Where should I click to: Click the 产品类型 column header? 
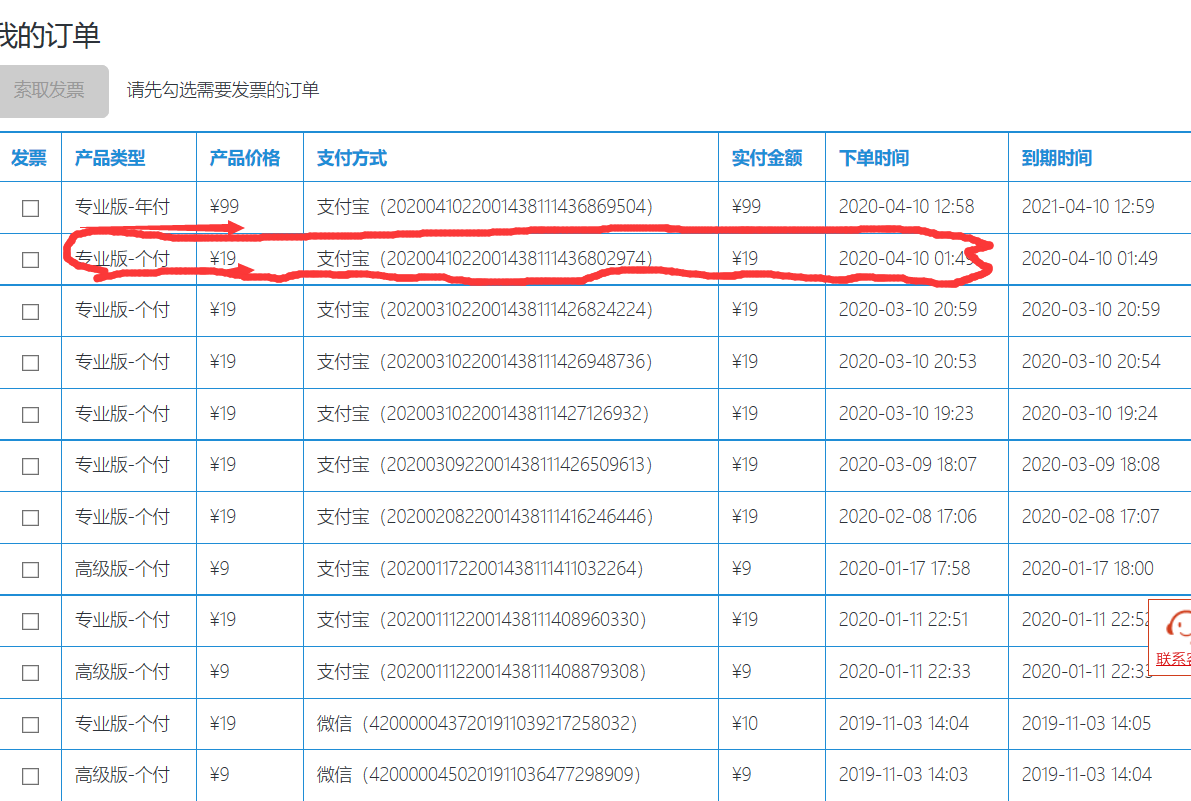point(110,158)
